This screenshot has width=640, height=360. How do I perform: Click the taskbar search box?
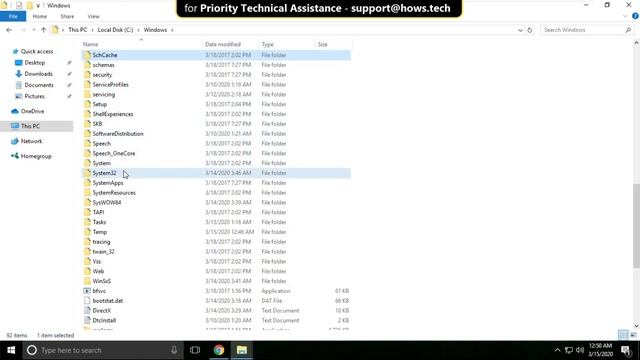[x=103, y=350]
